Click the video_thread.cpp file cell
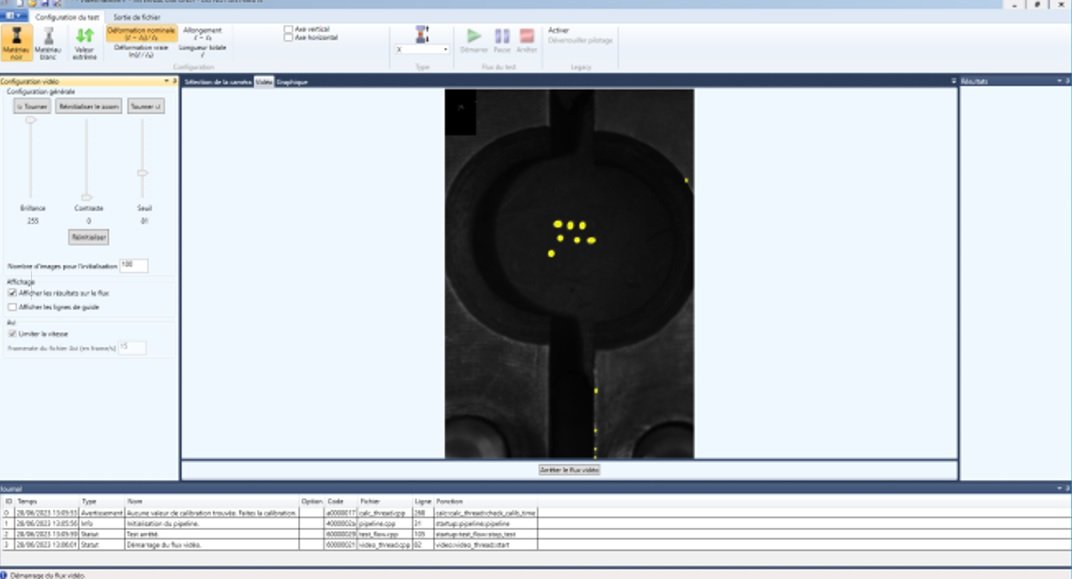The image size is (1072, 579). click(x=385, y=545)
